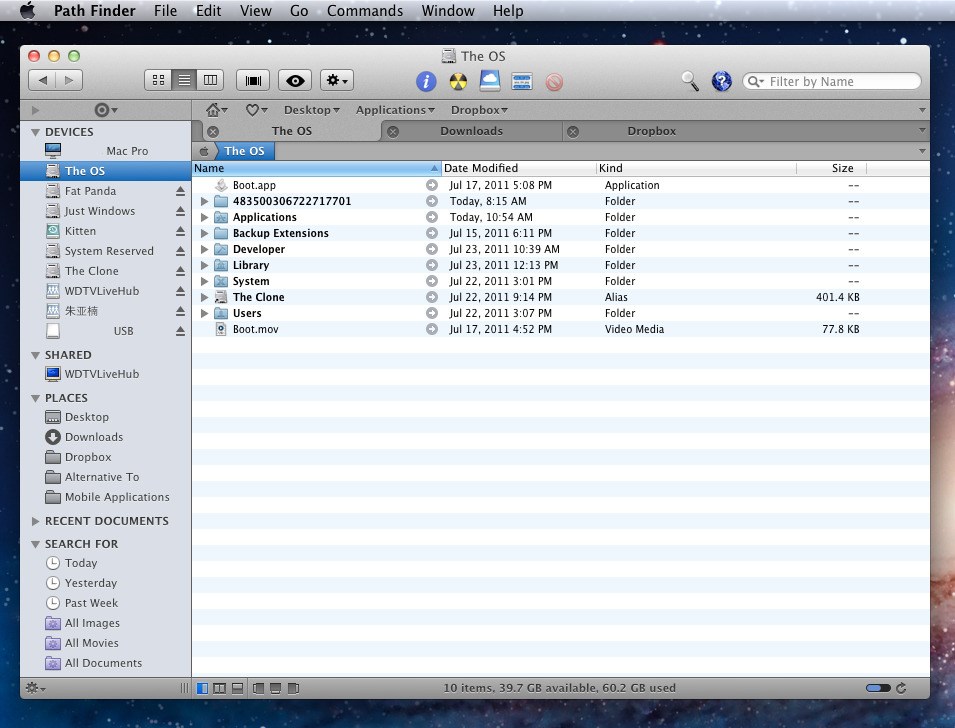Open Mobile Applications in sidebar
This screenshot has height=728, width=955.
105,497
